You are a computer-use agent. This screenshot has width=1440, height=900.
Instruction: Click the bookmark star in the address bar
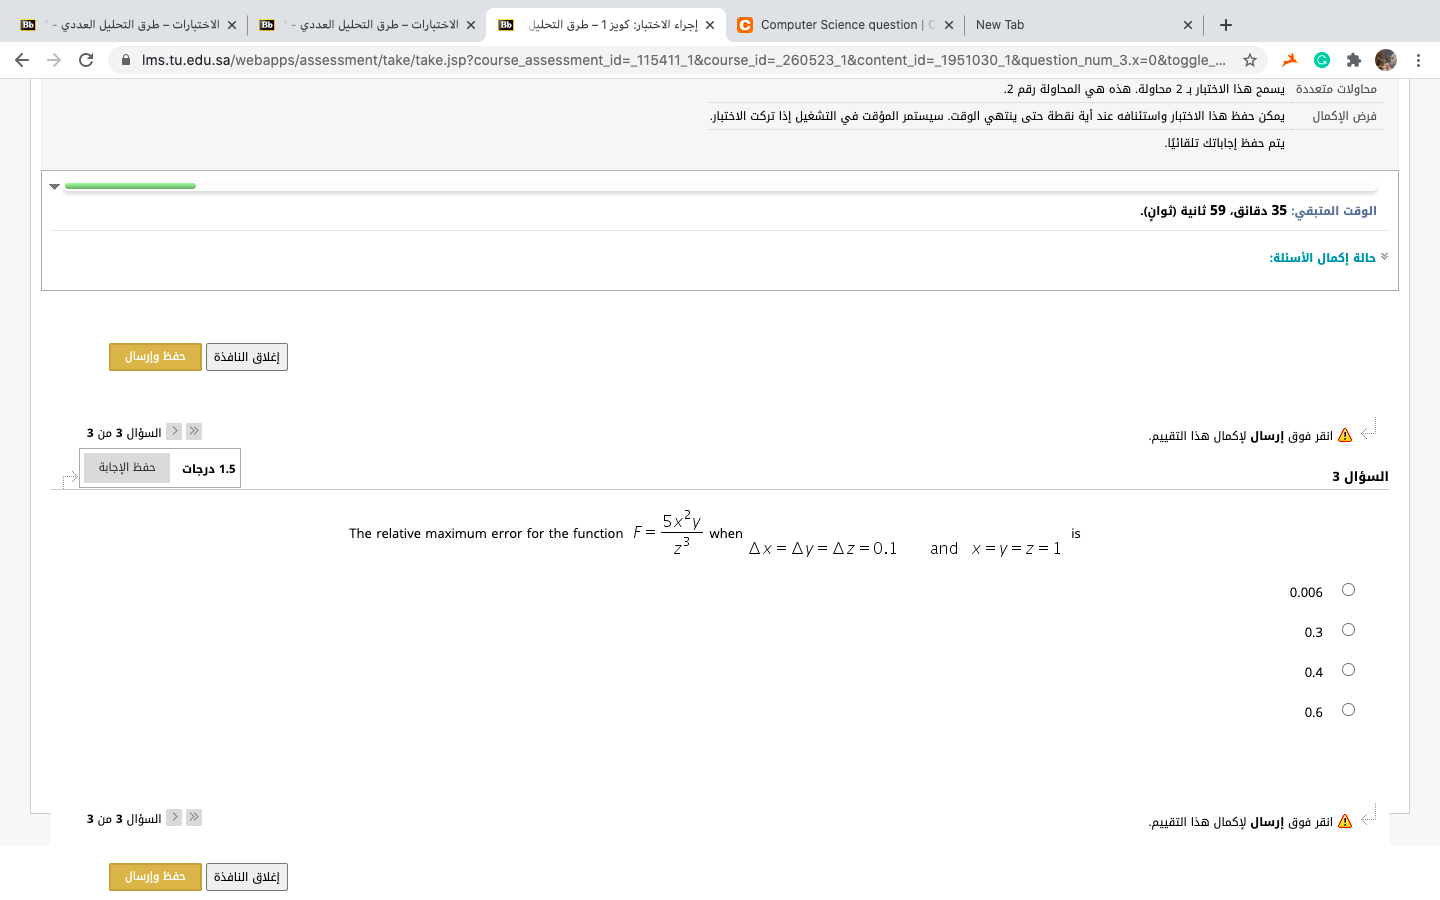(x=1251, y=60)
